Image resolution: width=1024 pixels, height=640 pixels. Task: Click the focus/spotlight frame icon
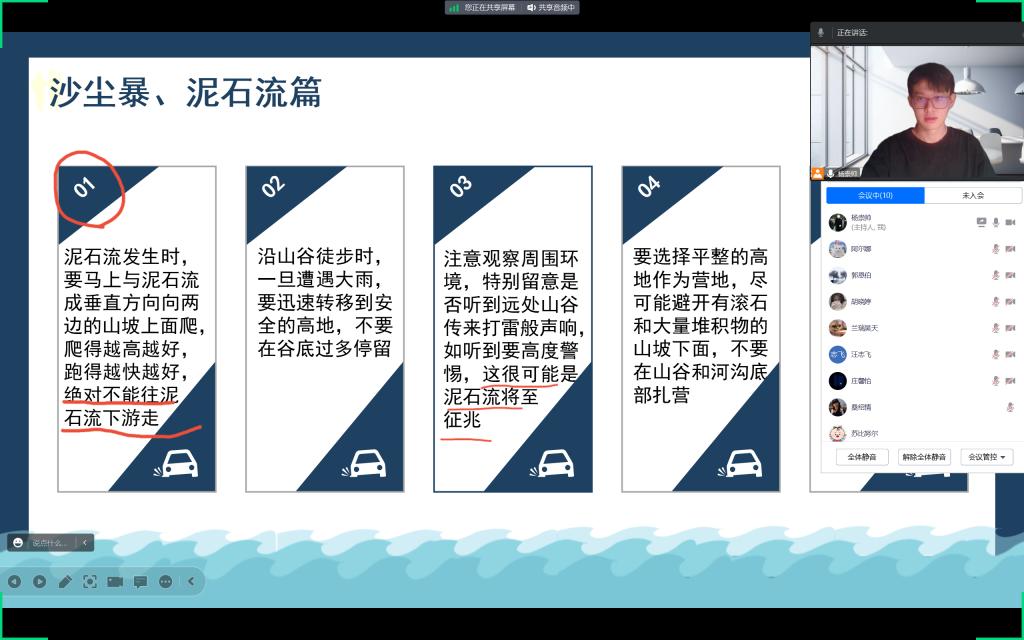pos(90,581)
